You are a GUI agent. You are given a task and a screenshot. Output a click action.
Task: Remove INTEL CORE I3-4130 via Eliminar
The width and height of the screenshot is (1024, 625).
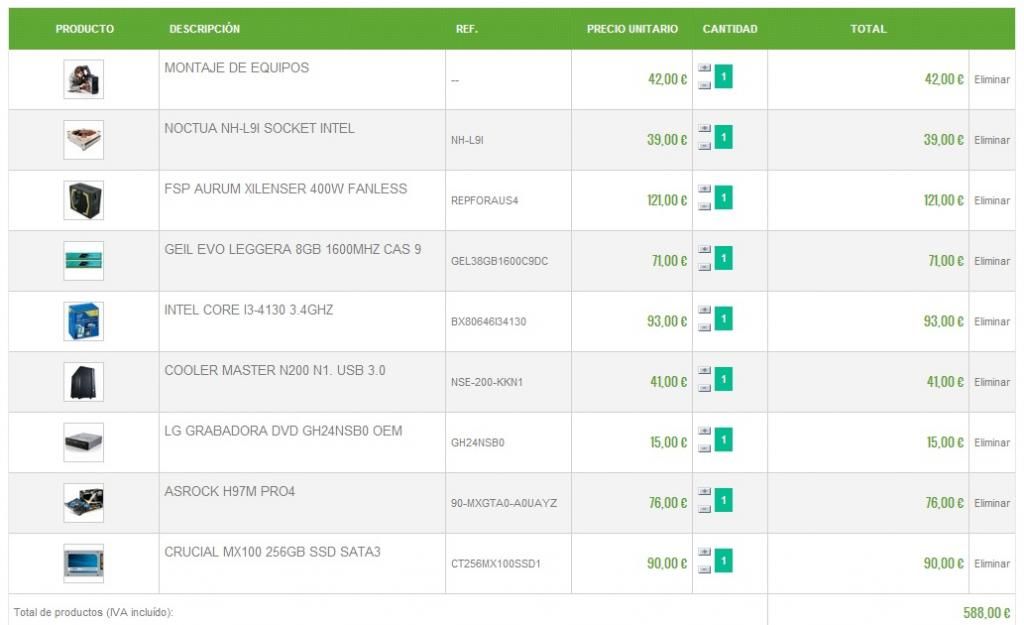(x=991, y=322)
